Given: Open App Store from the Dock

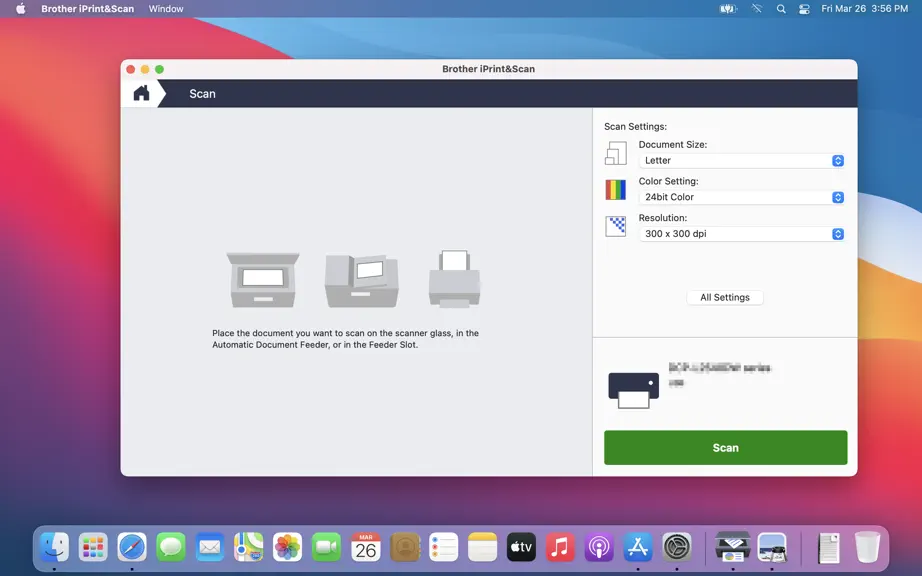Looking at the screenshot, I should coord(638,547).
